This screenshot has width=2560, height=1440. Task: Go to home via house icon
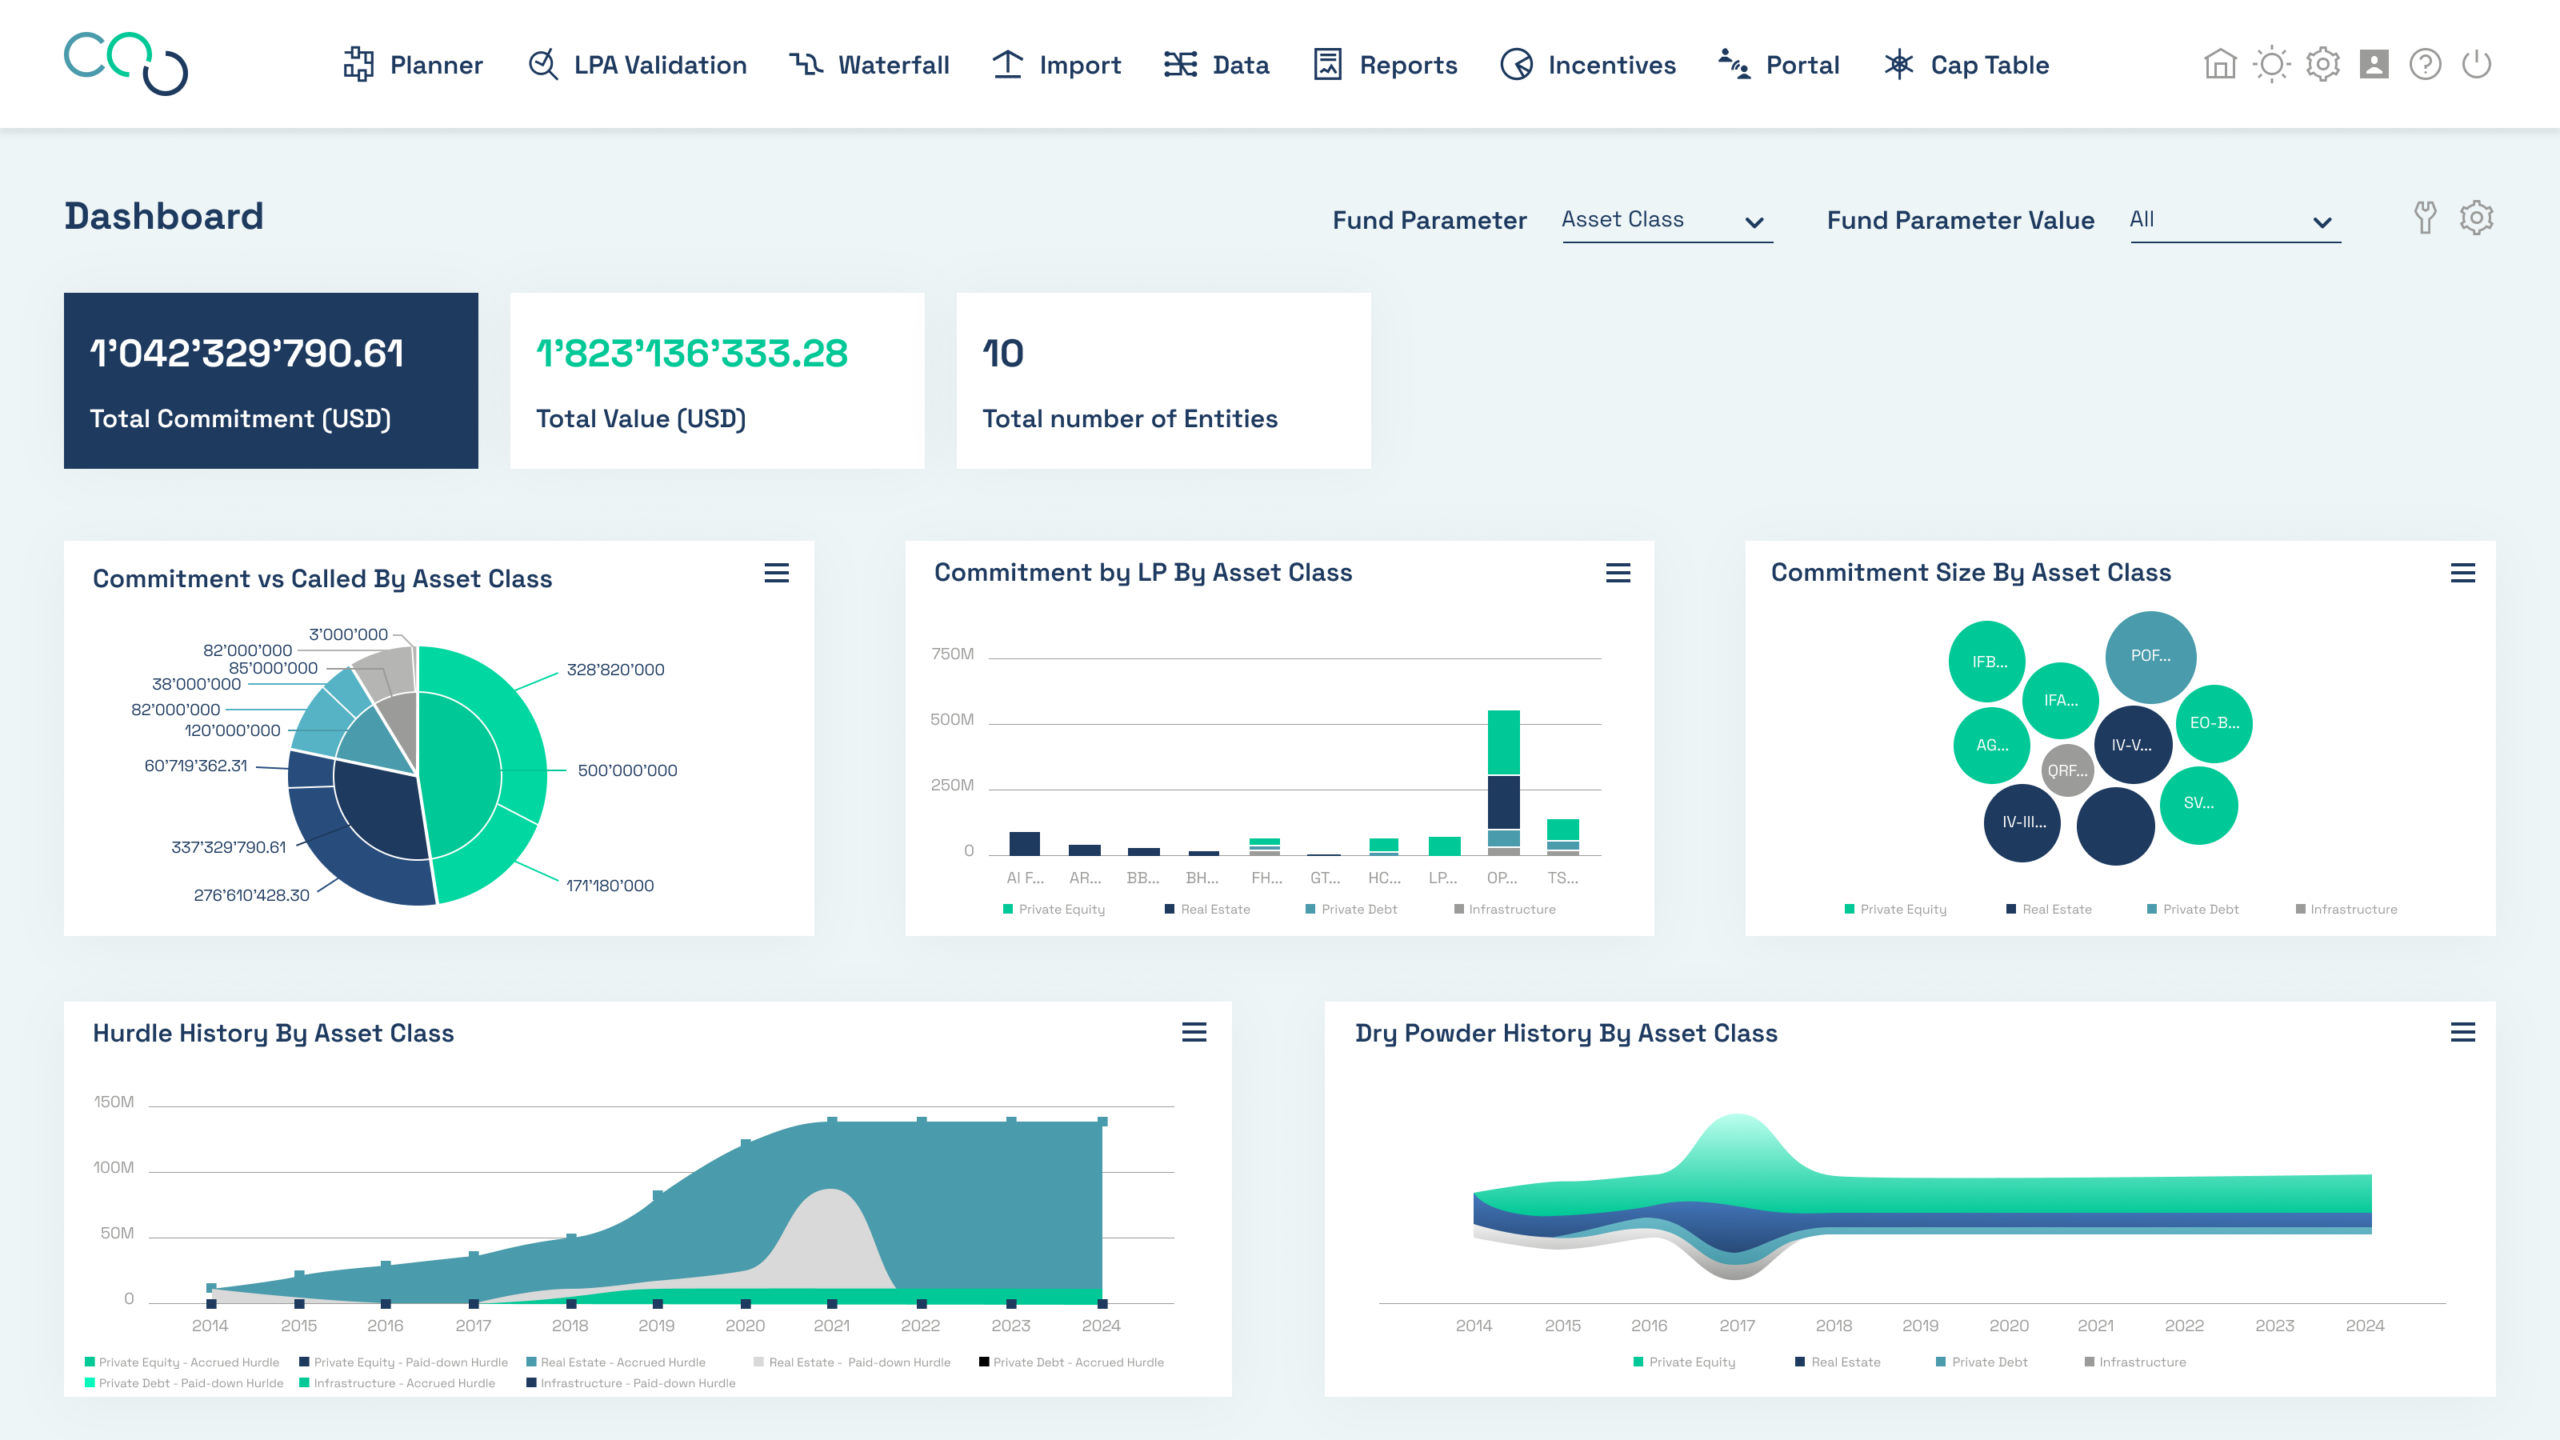pyautogui.click(x=2220, y=65)
